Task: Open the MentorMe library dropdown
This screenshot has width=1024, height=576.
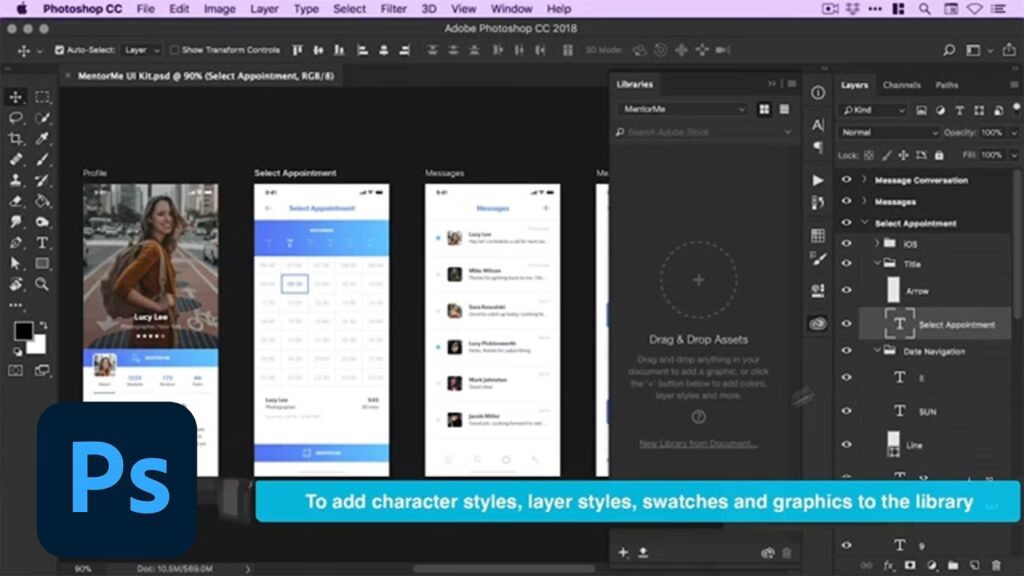Action: coord(683,109)
